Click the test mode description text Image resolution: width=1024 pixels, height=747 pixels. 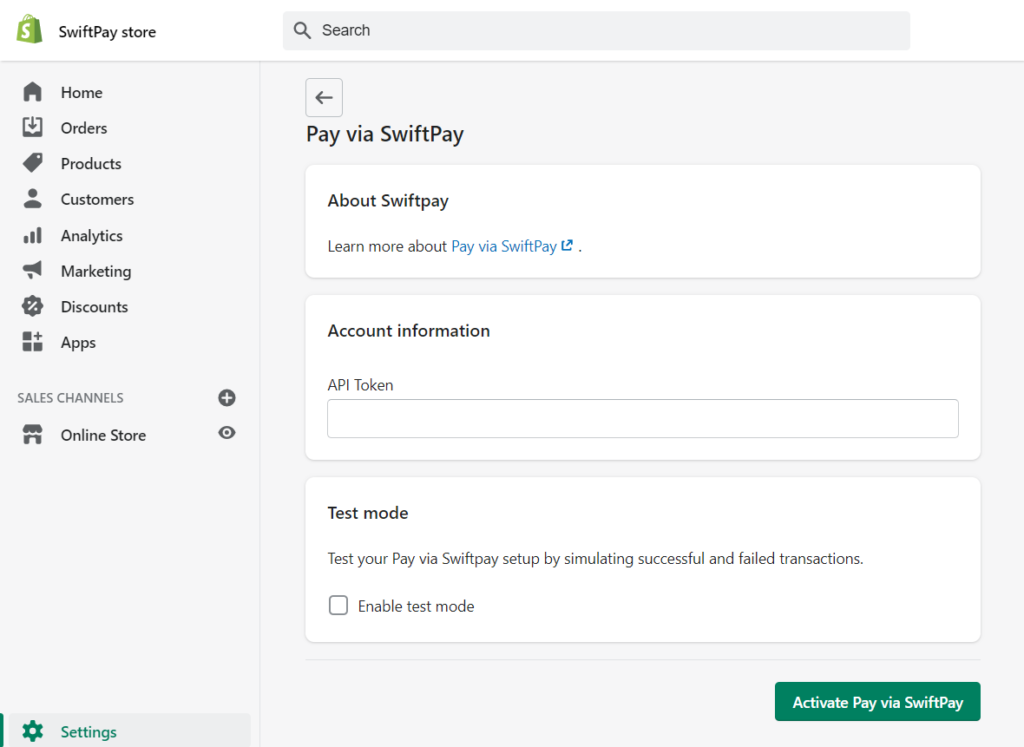[596, 559]
